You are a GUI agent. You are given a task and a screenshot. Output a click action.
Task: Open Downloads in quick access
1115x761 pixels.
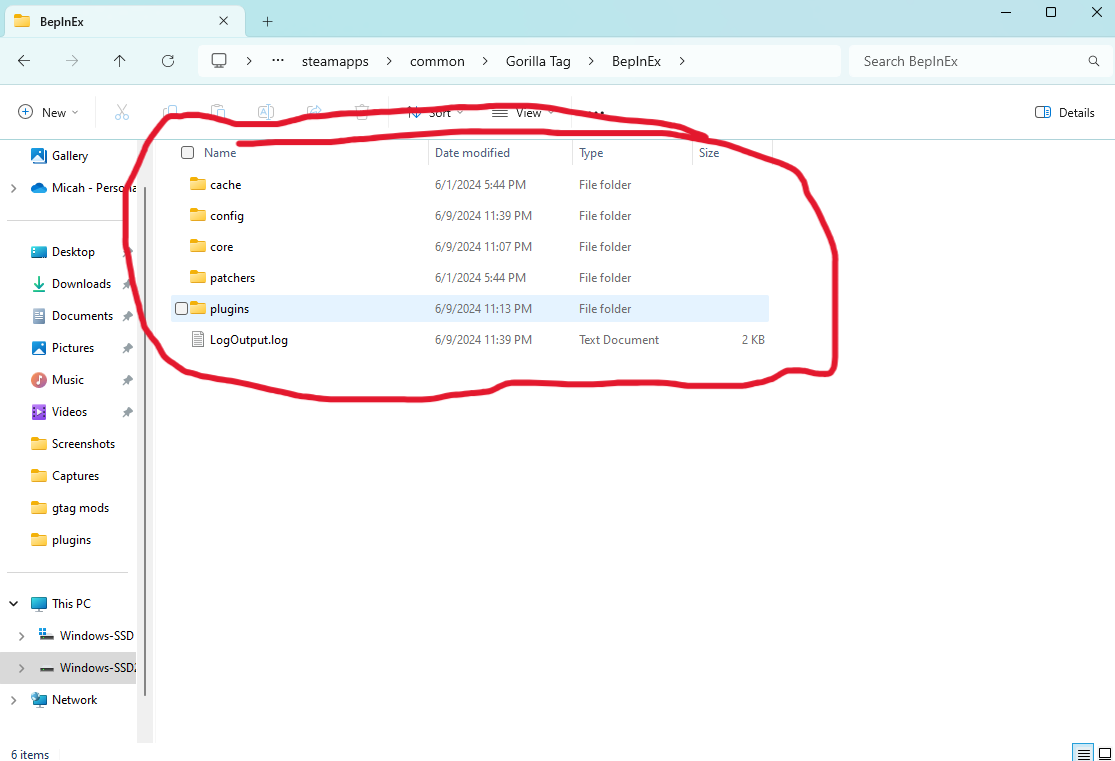81,284
